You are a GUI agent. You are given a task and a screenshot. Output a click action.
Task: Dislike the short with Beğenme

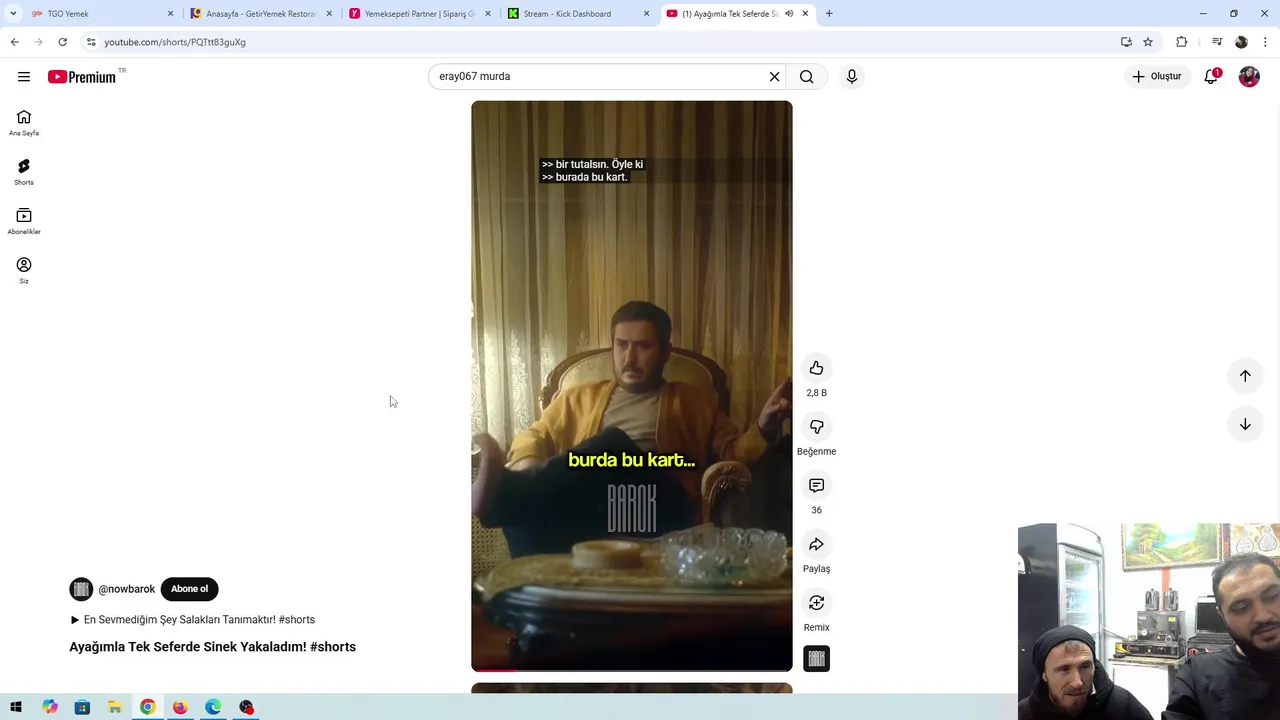(816, 427)
